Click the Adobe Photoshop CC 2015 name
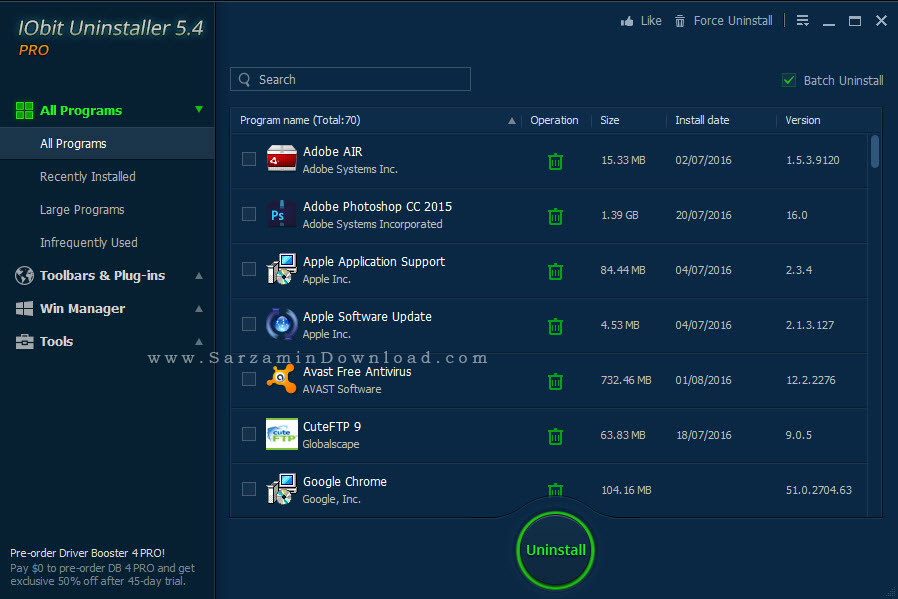The width and height of the screenshot is (898, 599). click(x=377, y=207)
